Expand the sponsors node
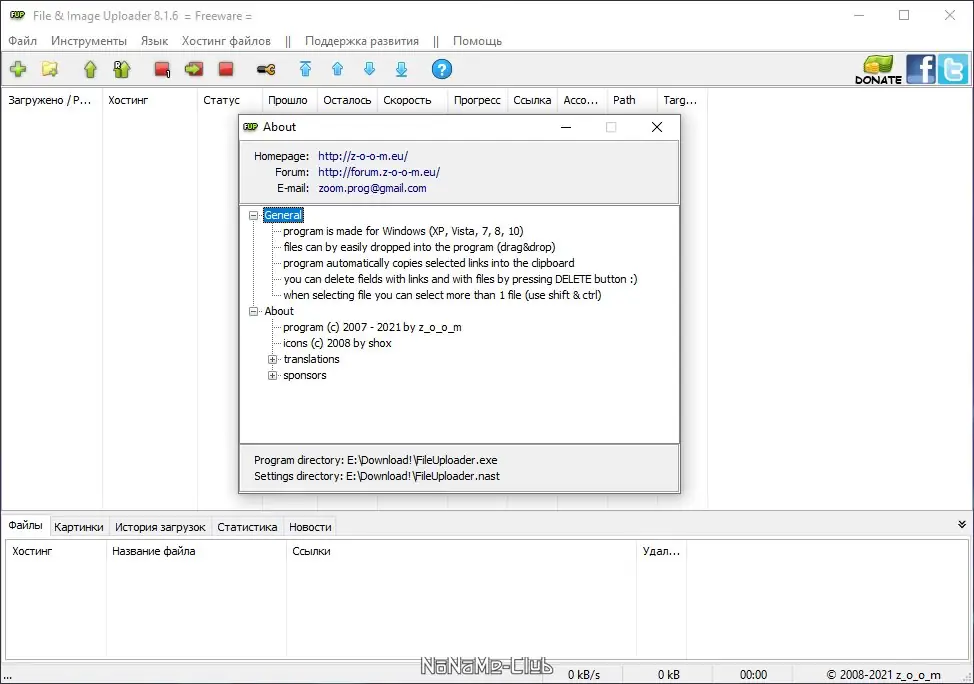The image size is (974, 684). 272,375
